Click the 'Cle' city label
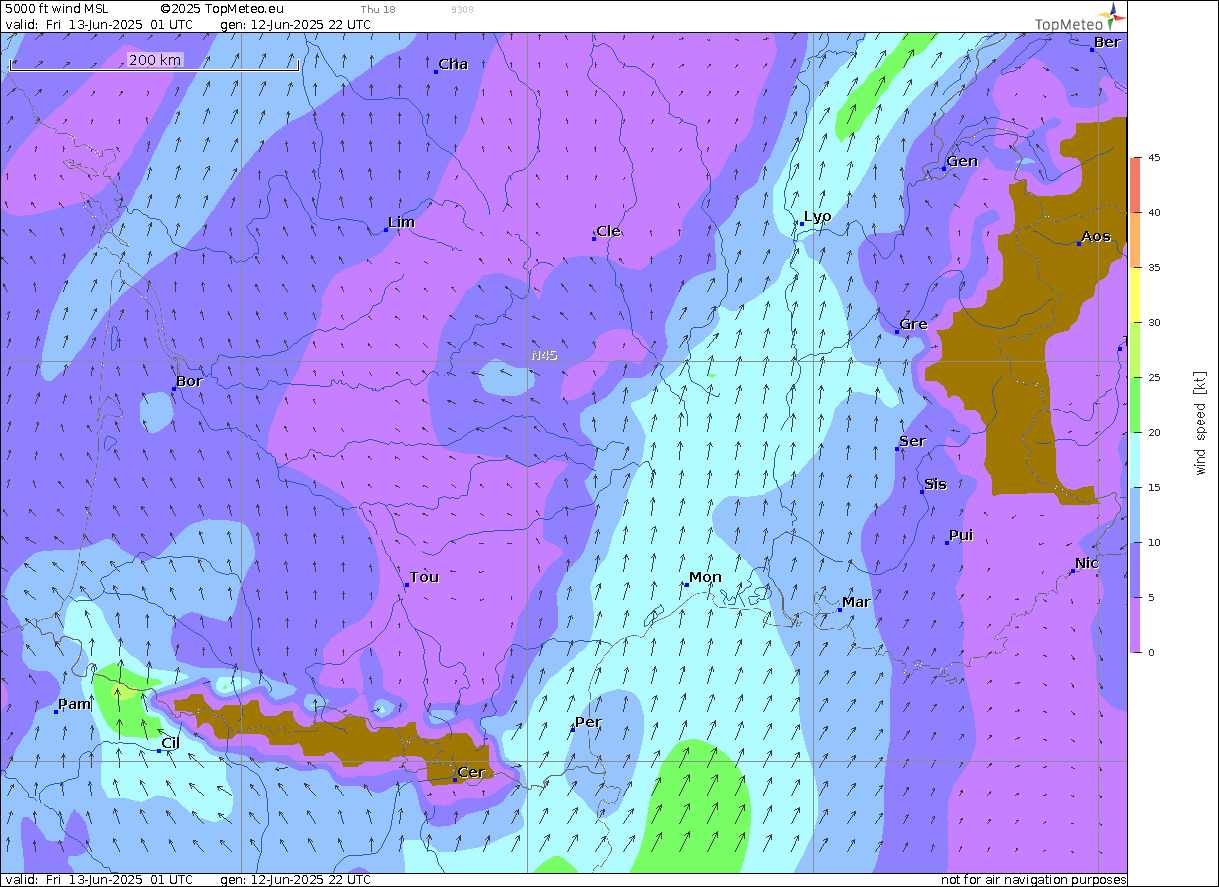This screenshot has height=887, width=1219. [608, 231]
